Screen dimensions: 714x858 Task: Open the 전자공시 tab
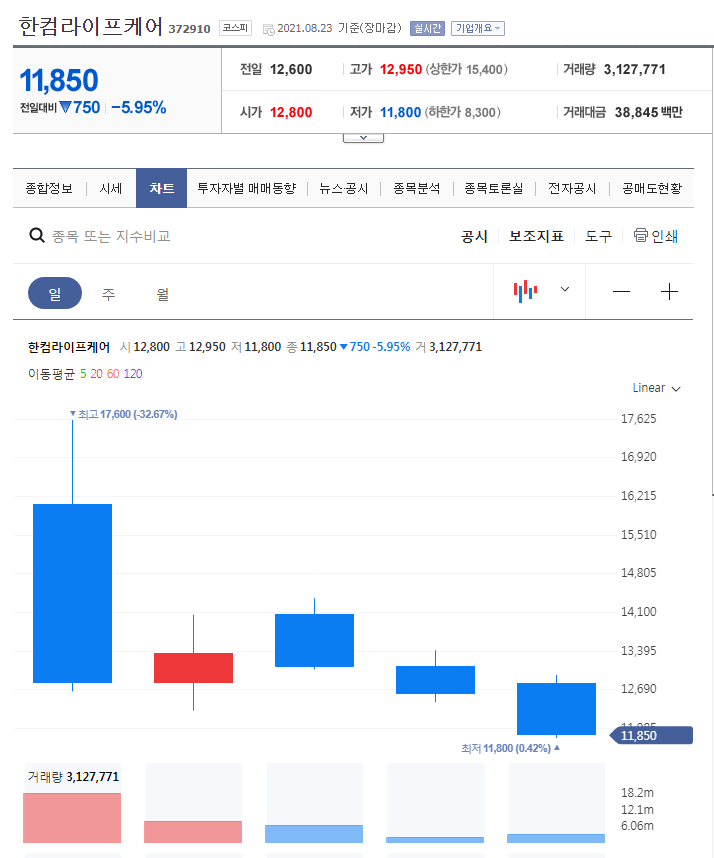pos(572,189)
